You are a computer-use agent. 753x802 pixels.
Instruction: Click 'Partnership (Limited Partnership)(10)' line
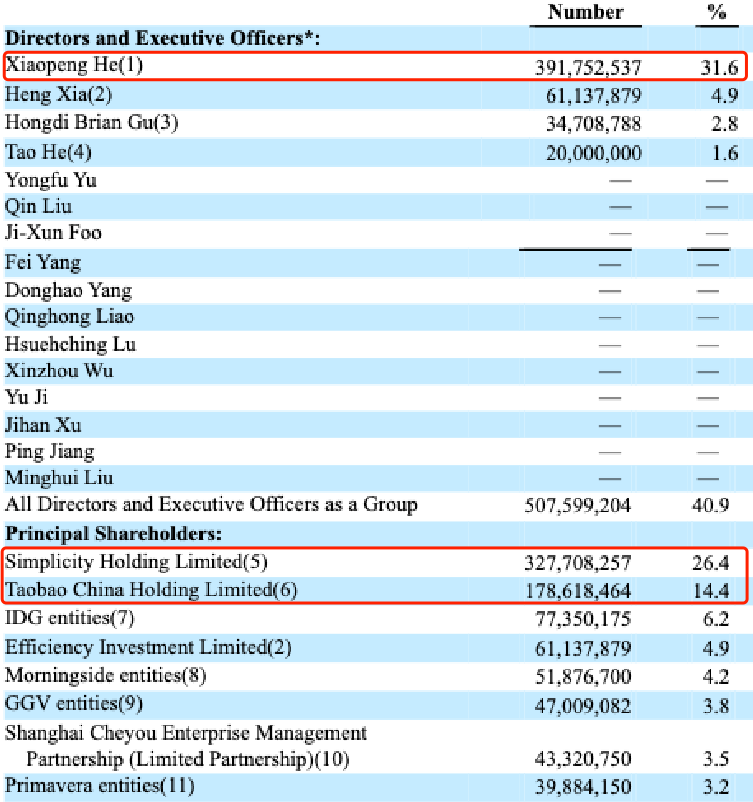[x=188, y=760]
